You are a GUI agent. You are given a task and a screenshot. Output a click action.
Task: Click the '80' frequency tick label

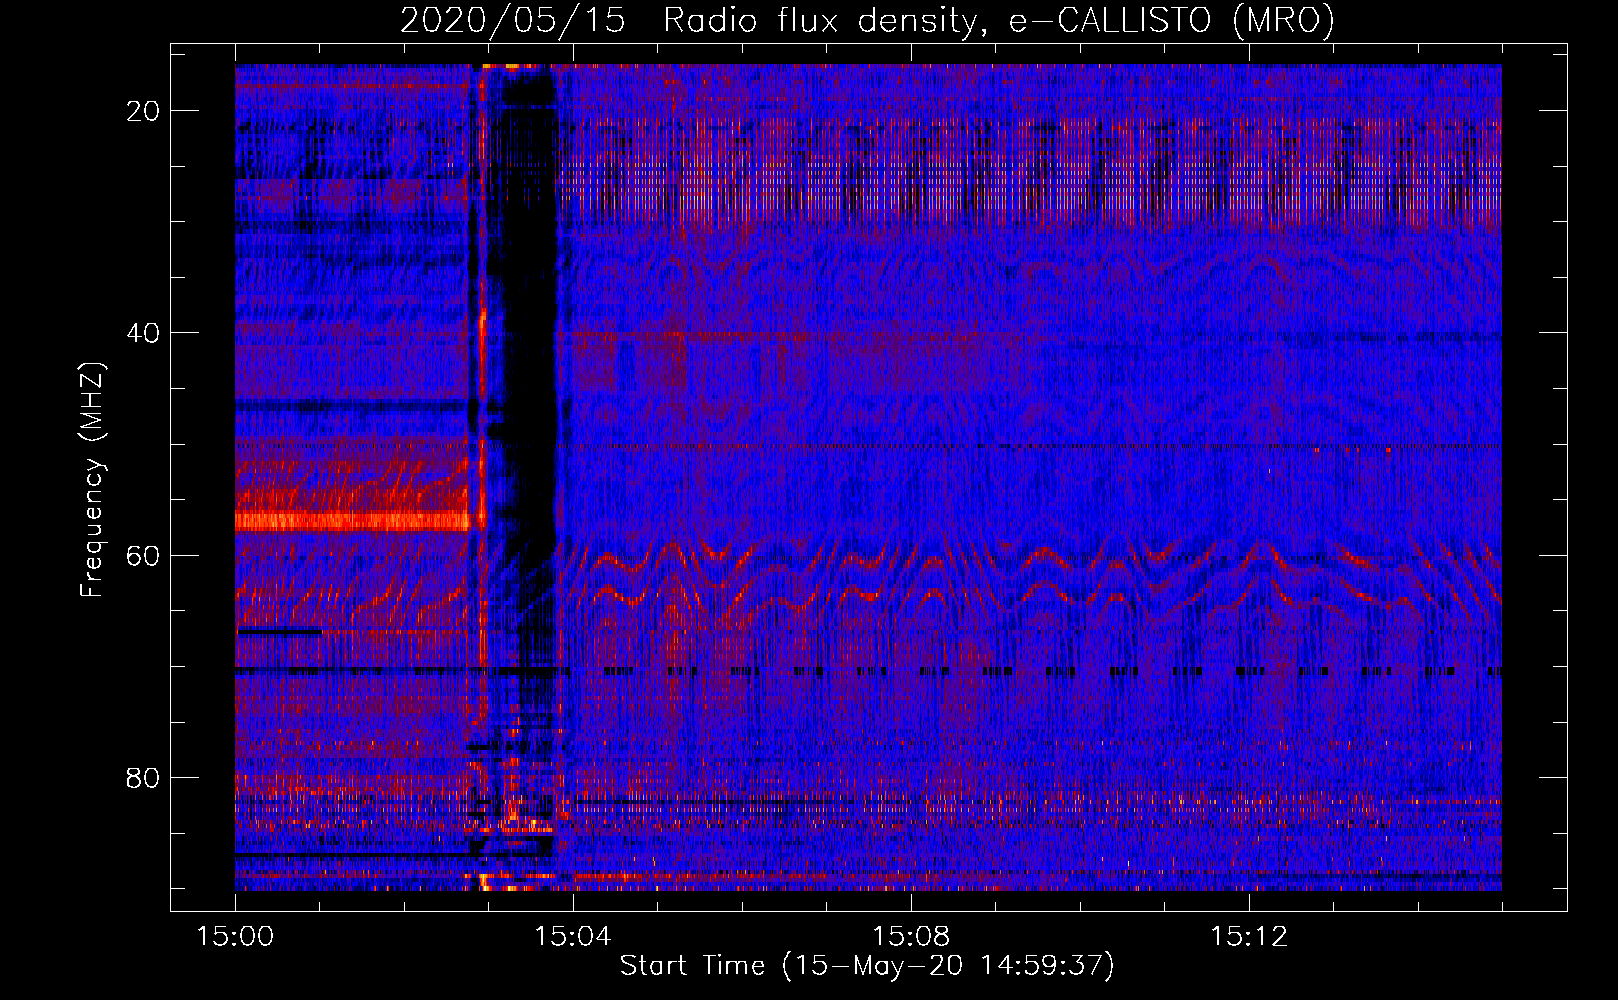click(x=143, y=778)
